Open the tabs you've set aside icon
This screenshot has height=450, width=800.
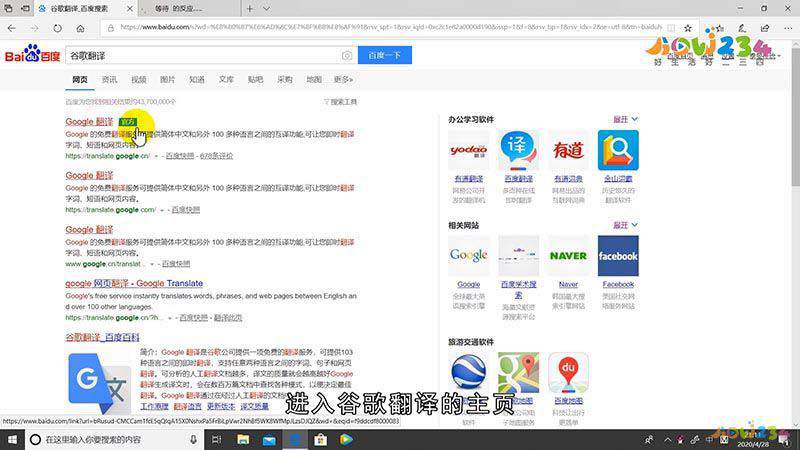coord(8,9)
